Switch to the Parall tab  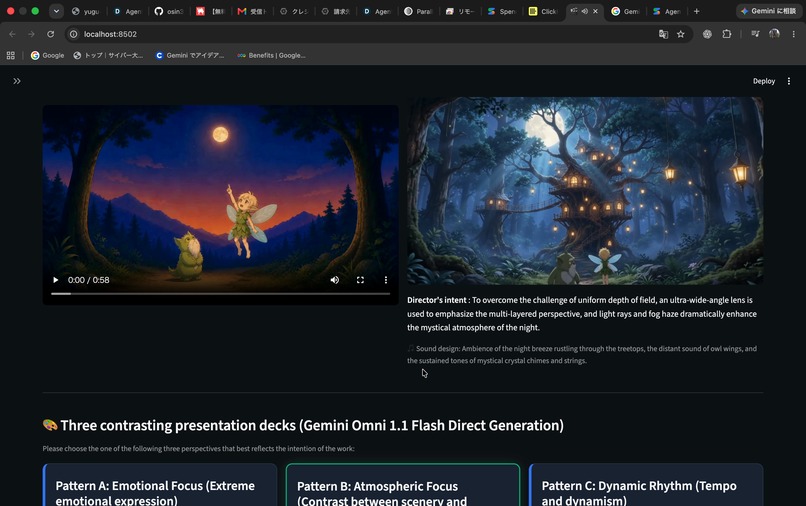418,11
